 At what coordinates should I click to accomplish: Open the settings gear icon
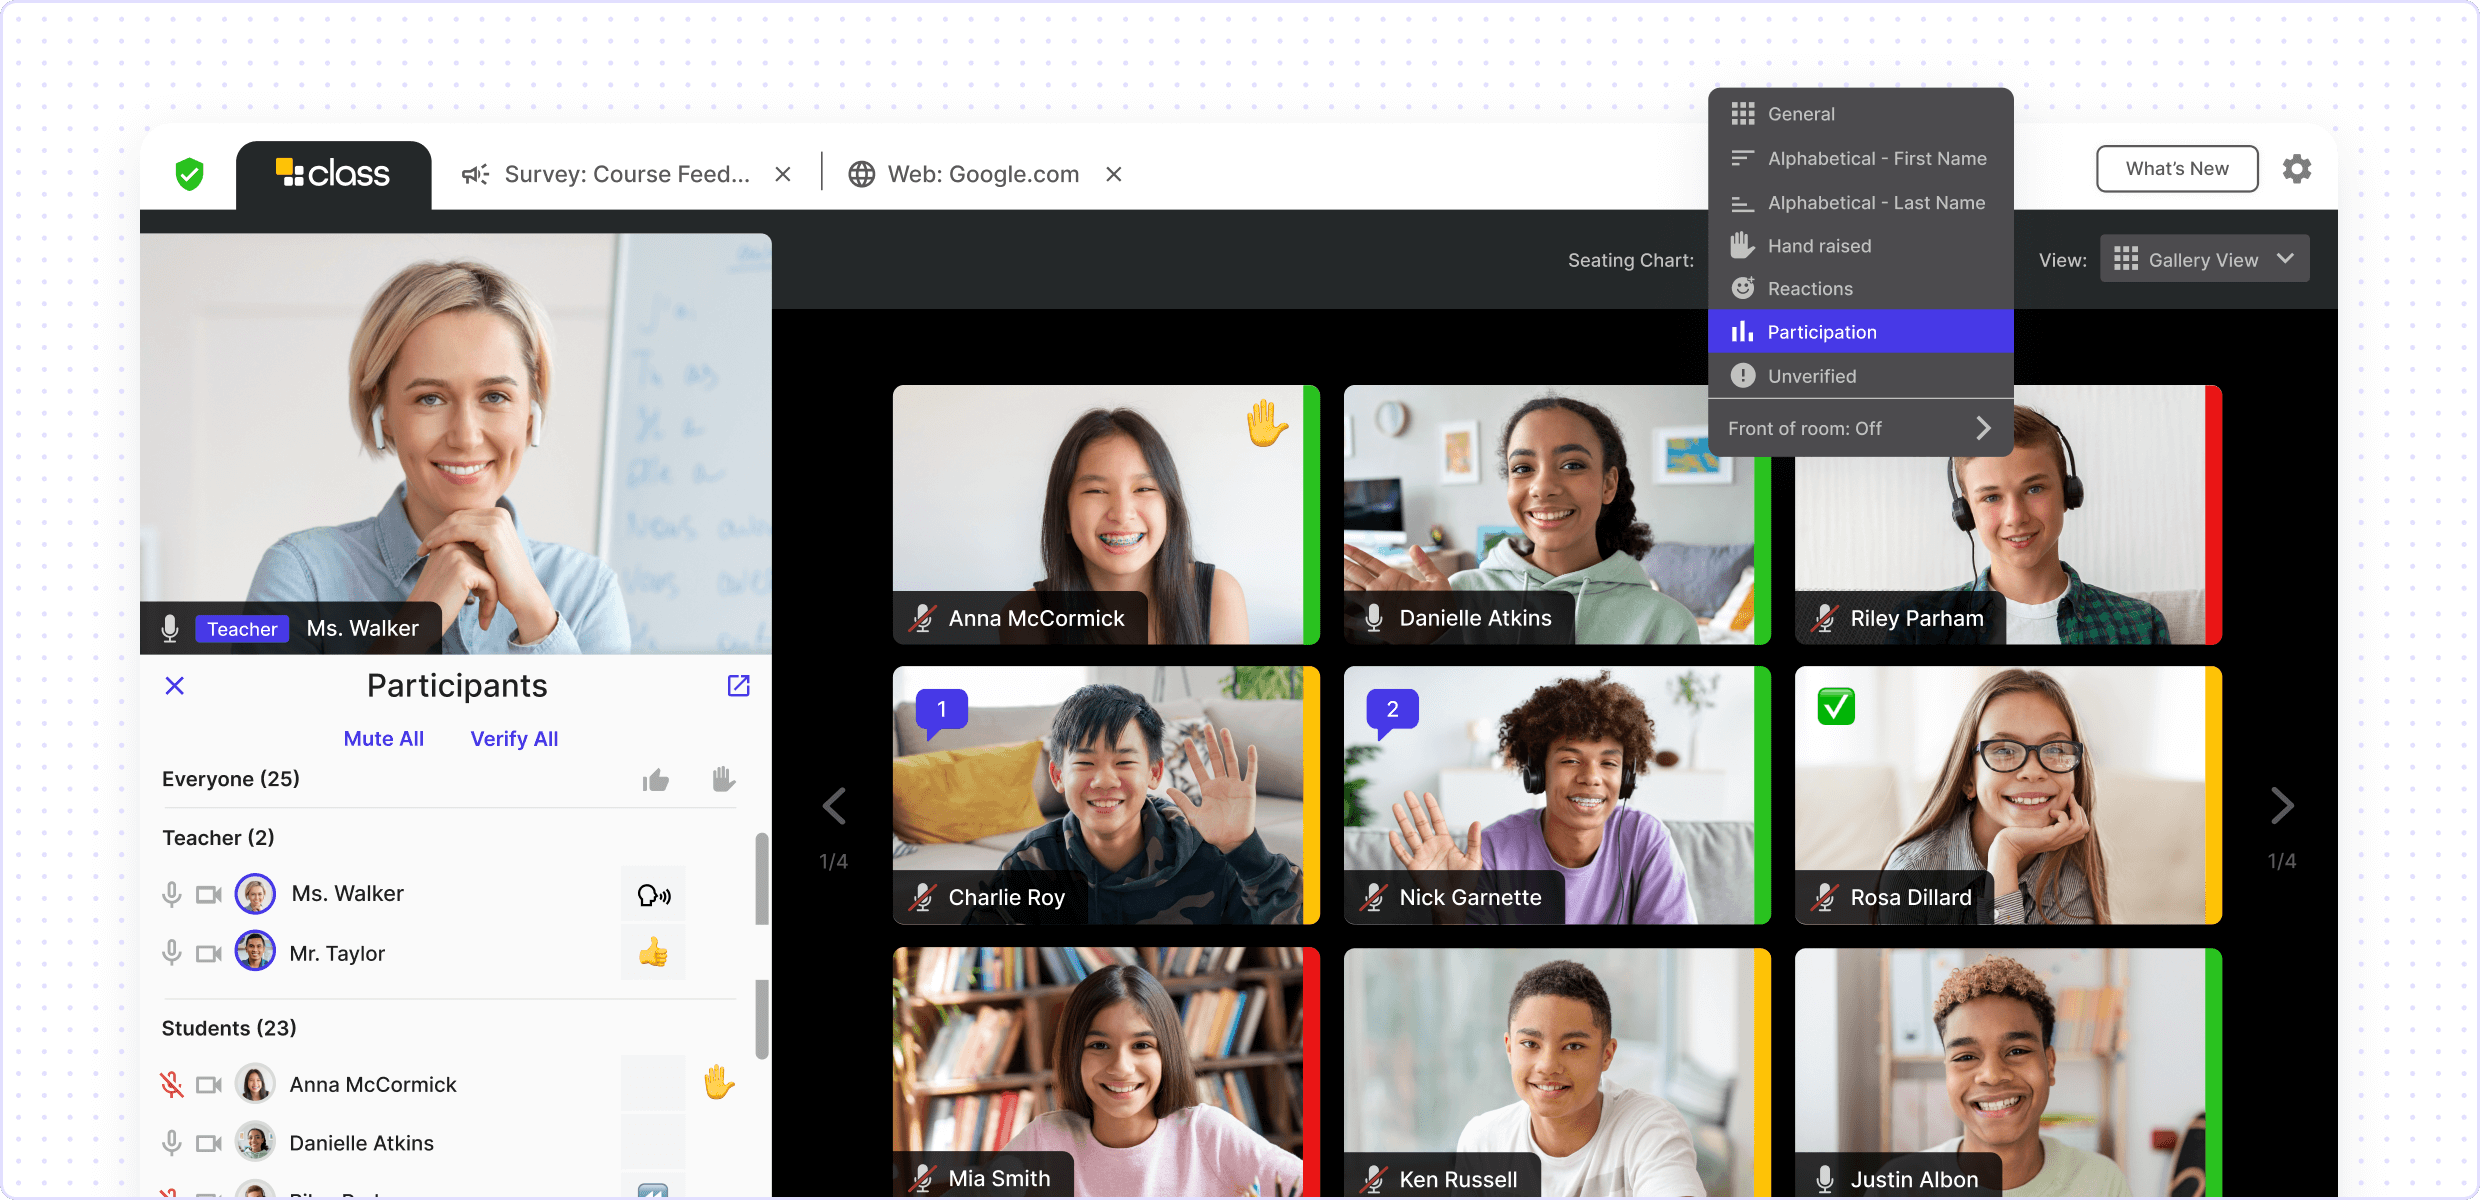[2297, 169]
